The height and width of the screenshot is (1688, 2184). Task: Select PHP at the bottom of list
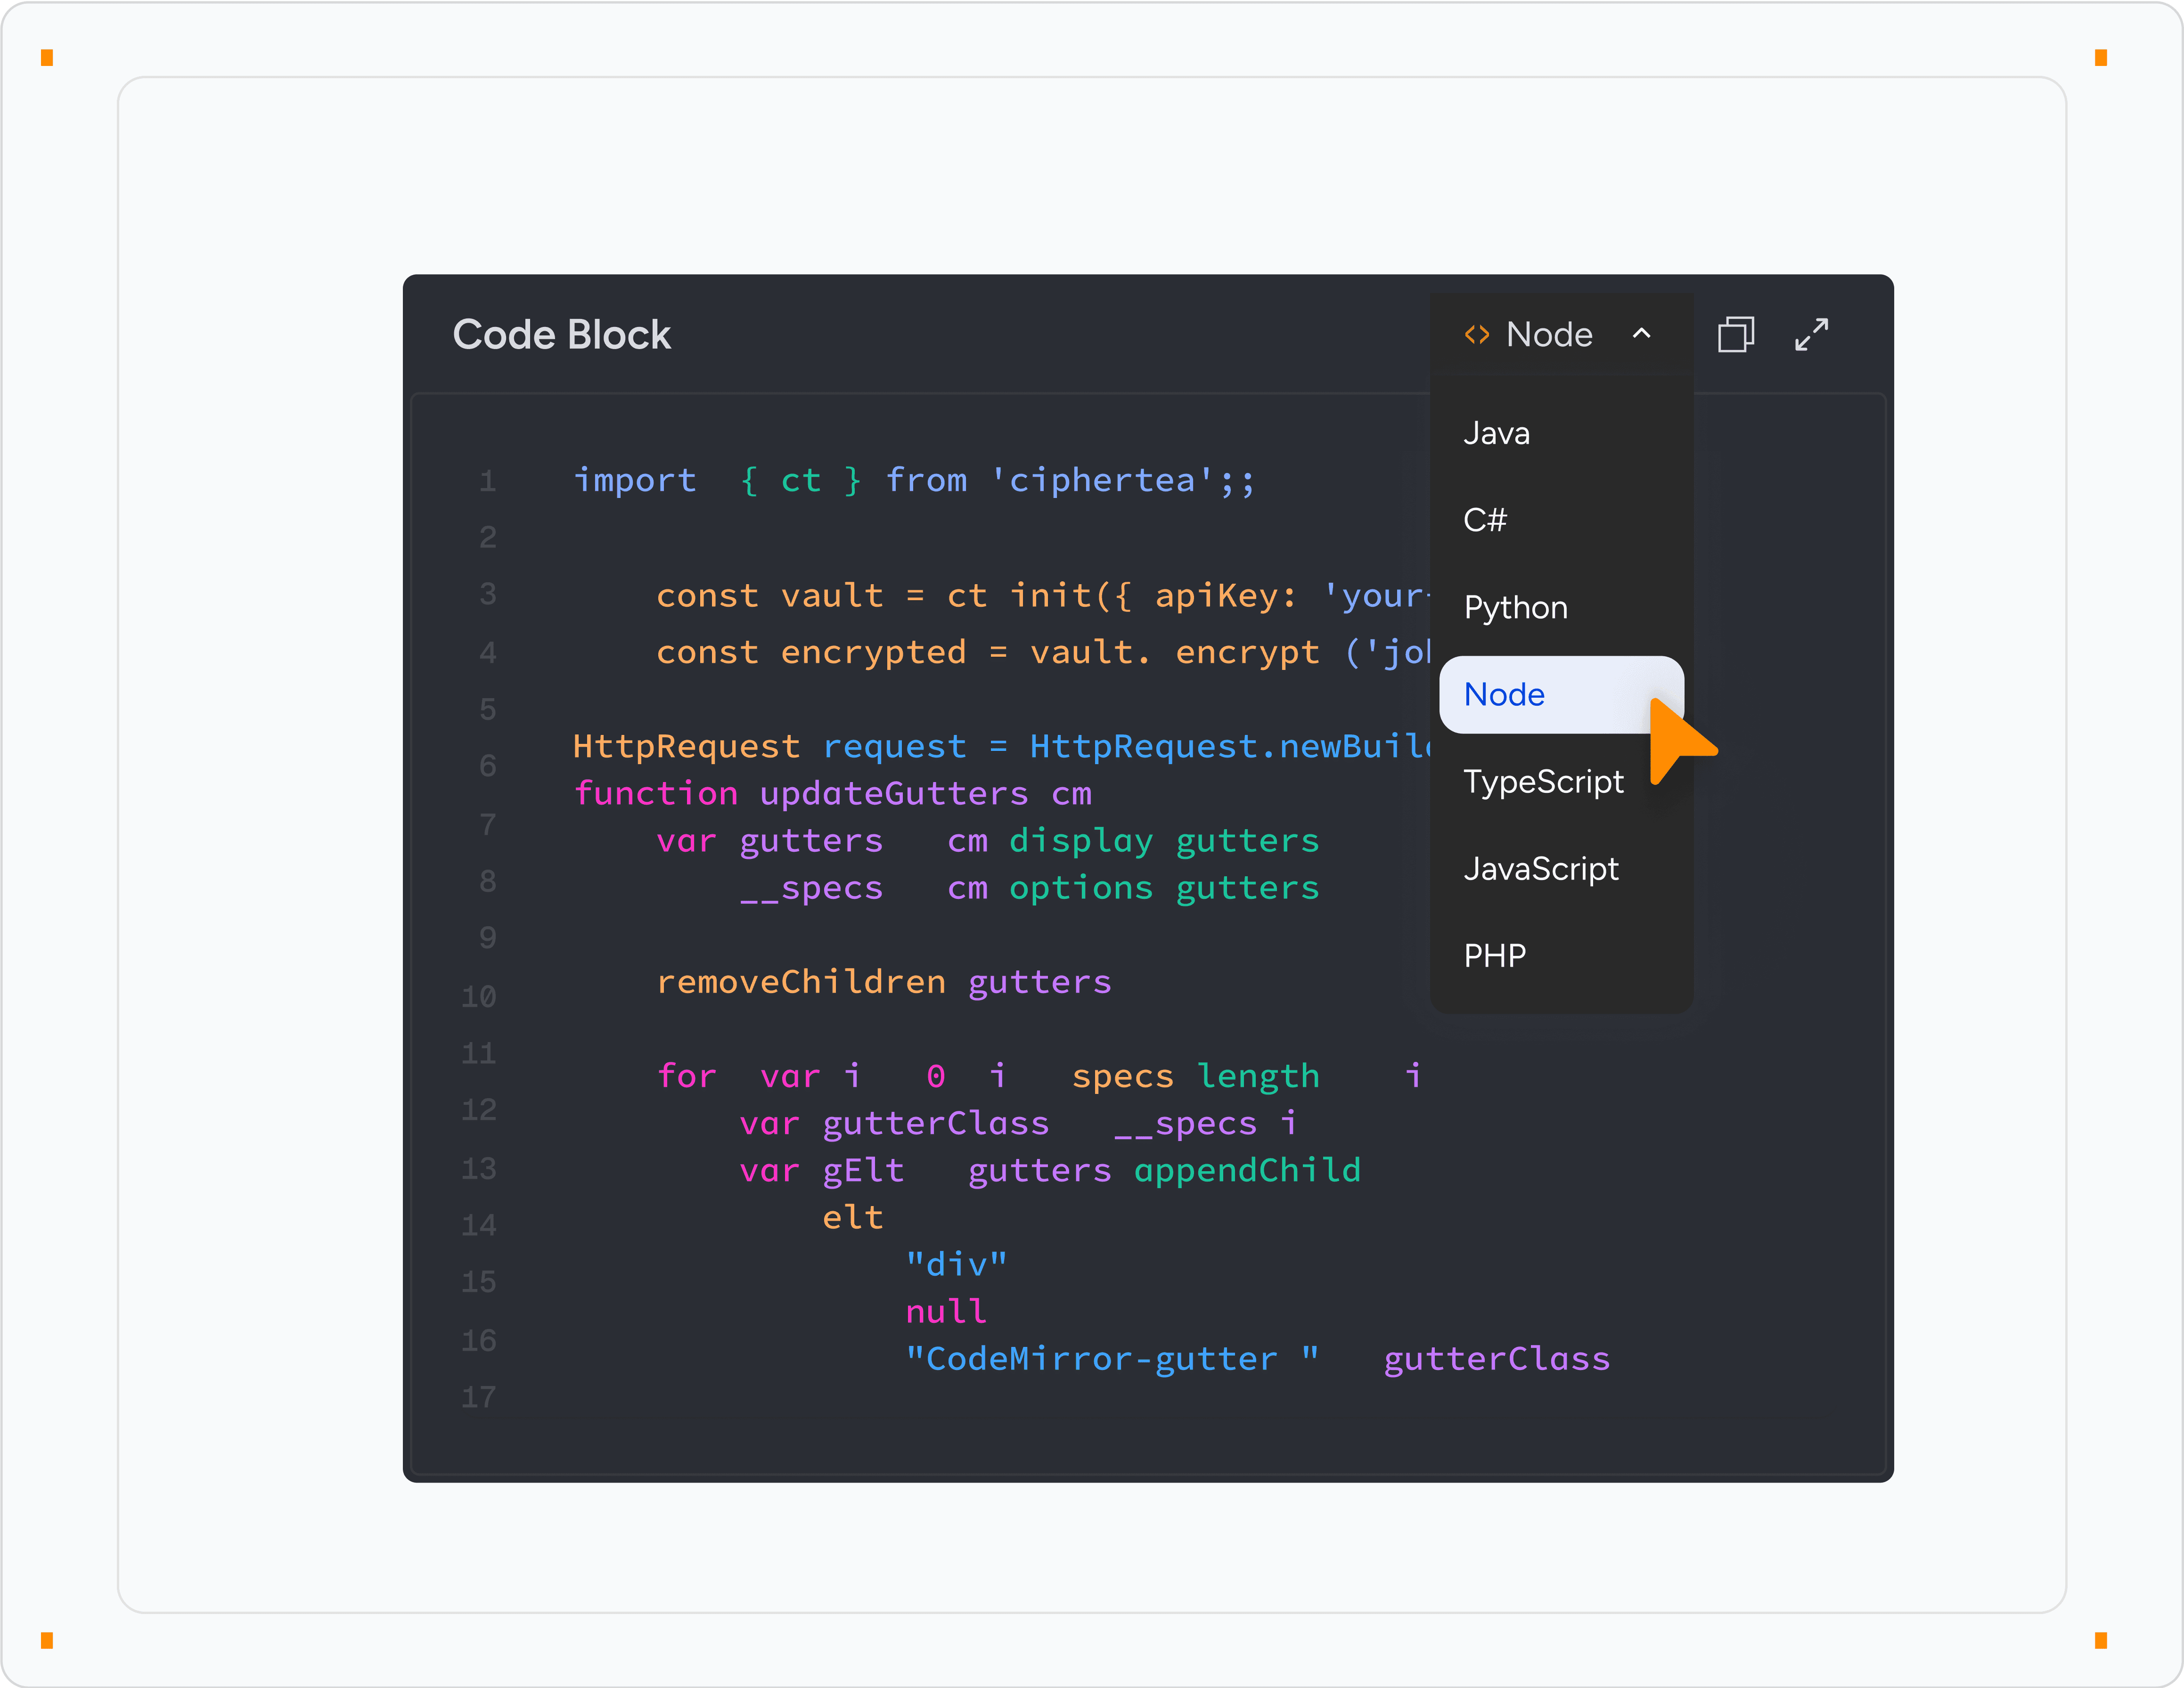(1494, 955)
